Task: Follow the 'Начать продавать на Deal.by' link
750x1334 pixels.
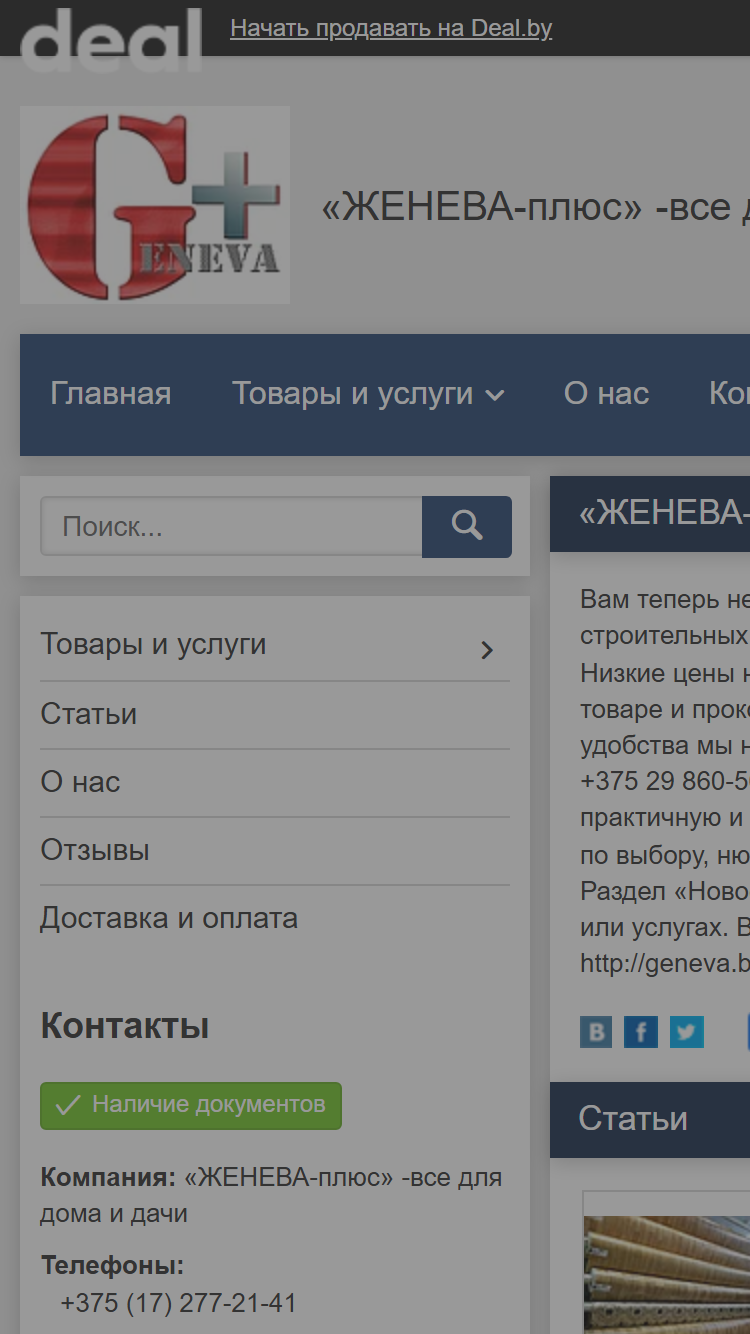Action: coord(391,28)
